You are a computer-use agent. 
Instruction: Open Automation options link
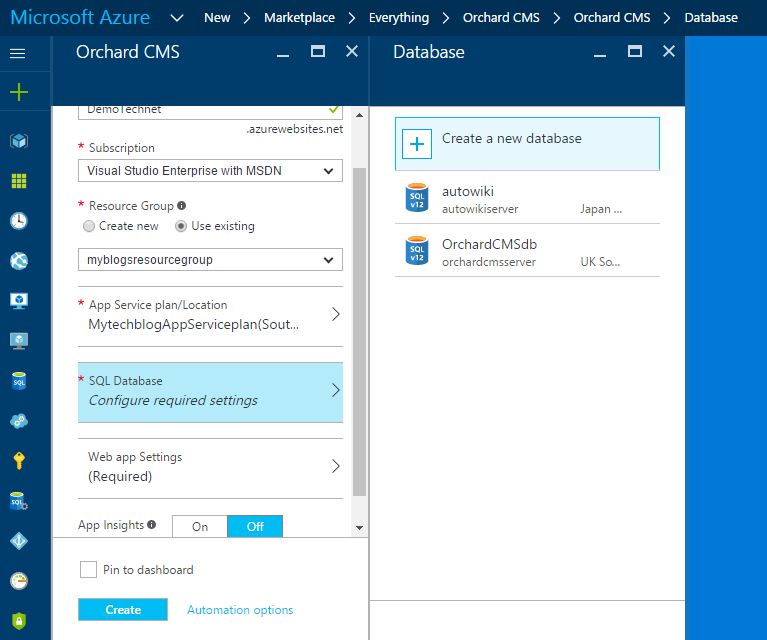coord(240,610)
